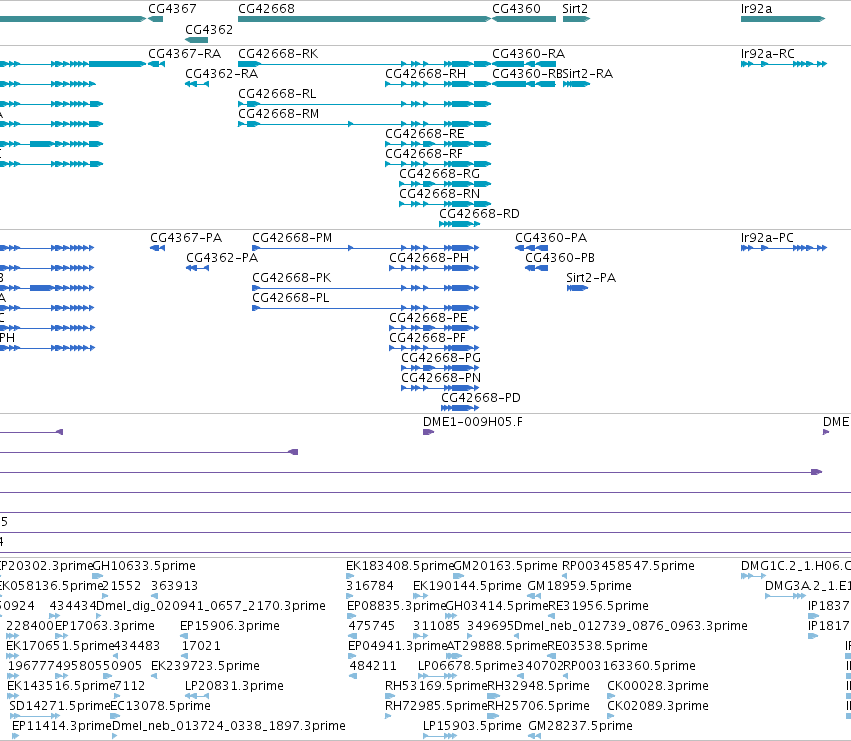The height and width of the screenshot is (741, 851).
Task: Open the CG42668-RL transcript label
Action: (277, 94)
